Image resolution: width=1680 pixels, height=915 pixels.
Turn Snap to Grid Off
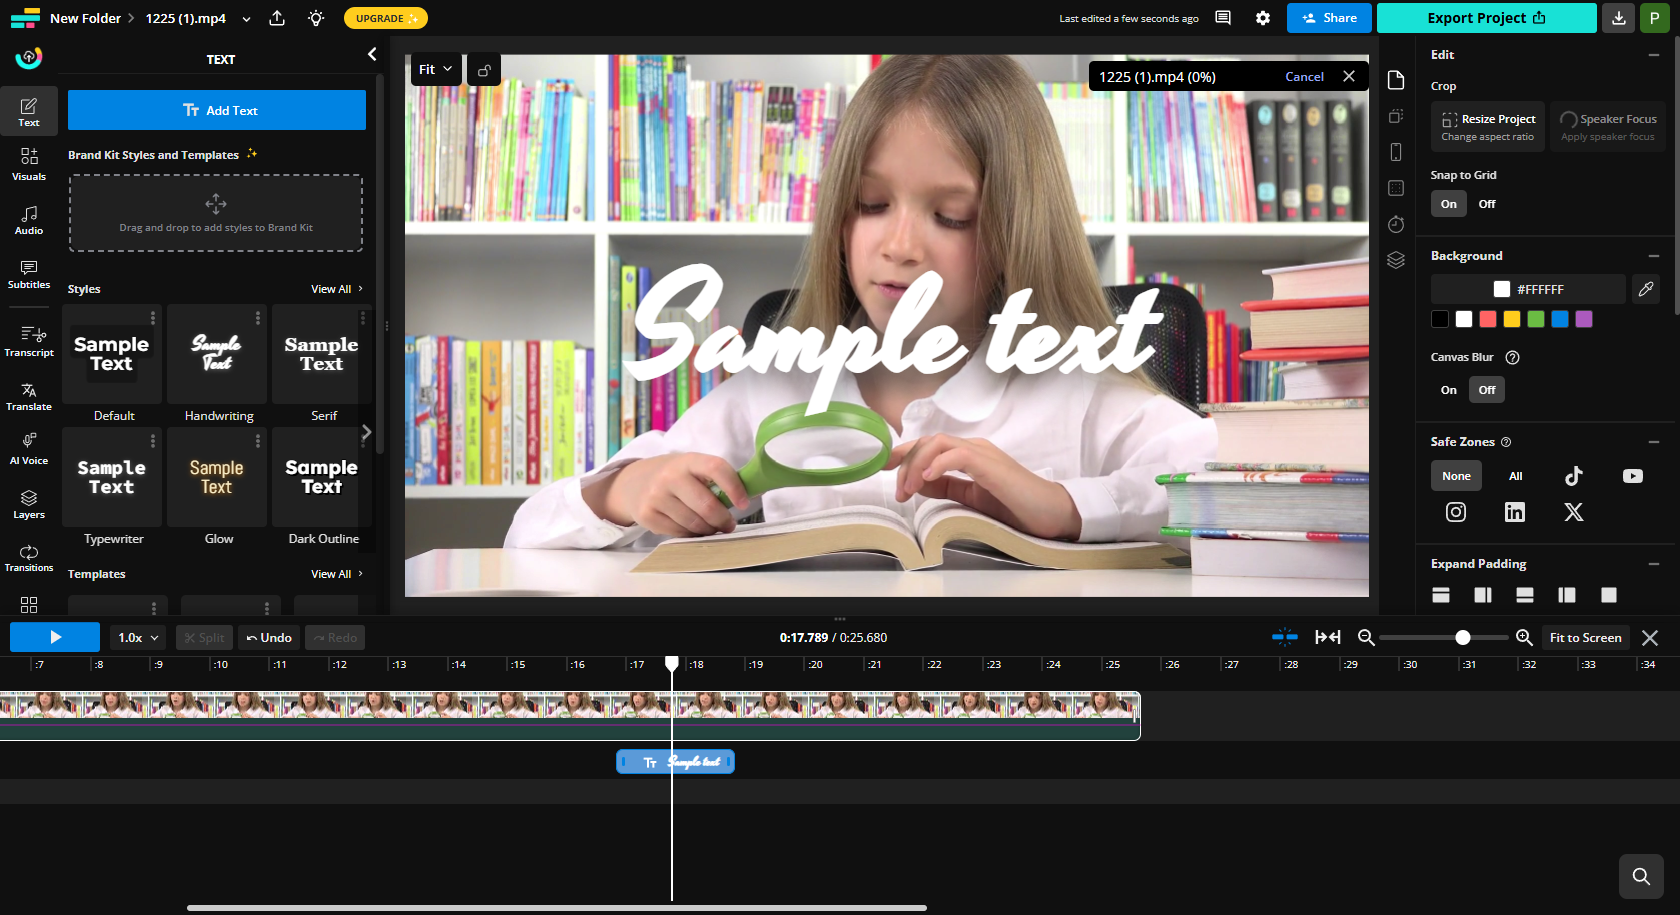(x=1487, y=204)
